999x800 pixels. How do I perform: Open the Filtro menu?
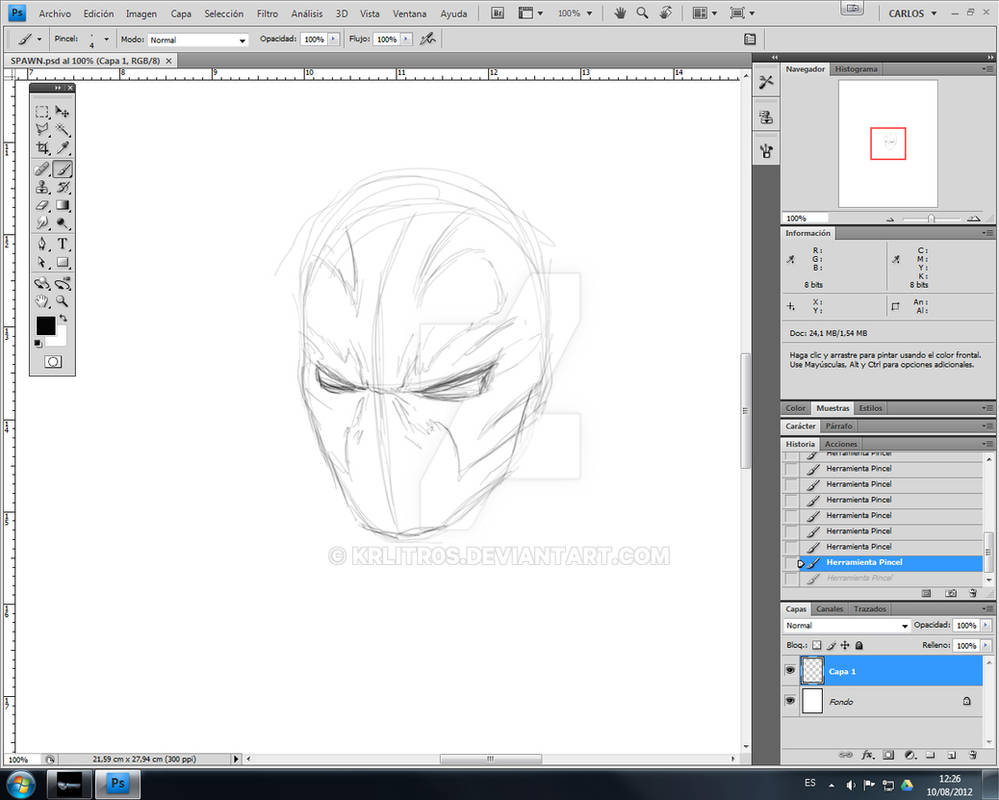[x=266, y=13]
